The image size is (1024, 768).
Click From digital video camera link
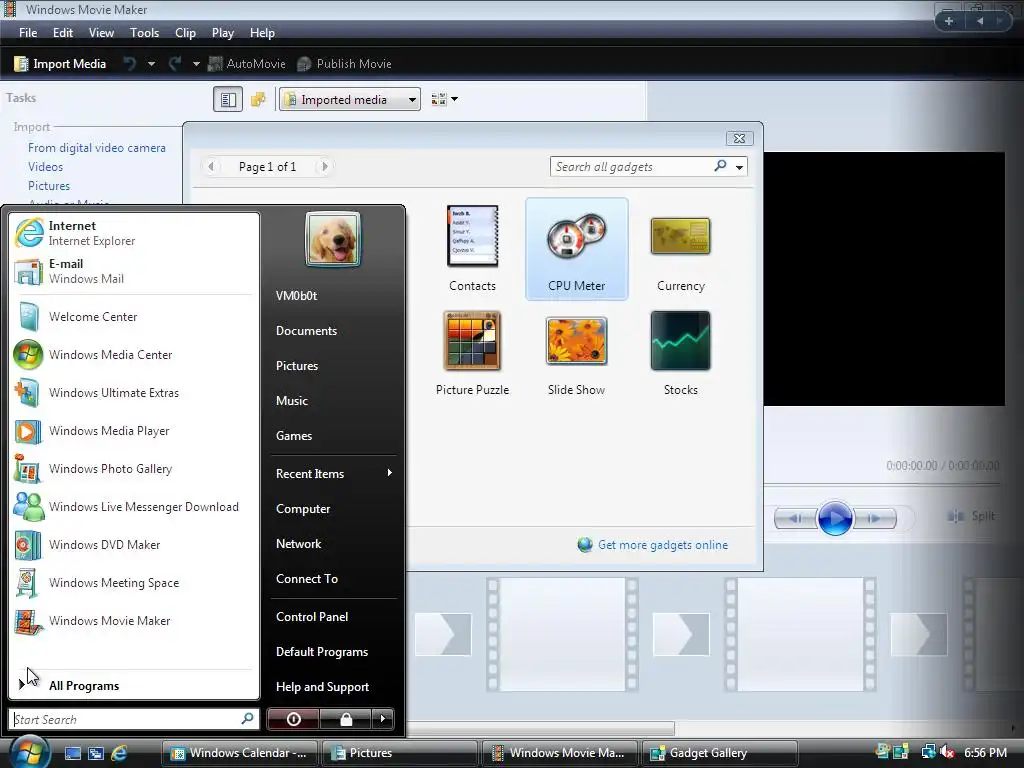[97, 148]
